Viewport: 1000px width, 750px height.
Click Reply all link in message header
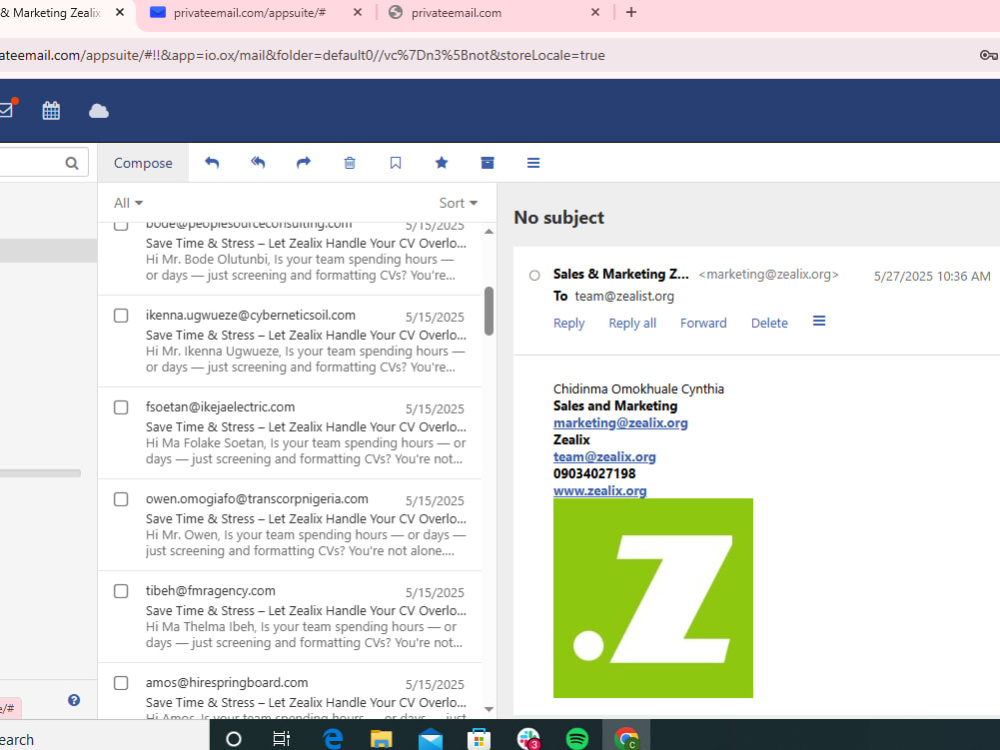pyautogui.click(x=632, y=323)
